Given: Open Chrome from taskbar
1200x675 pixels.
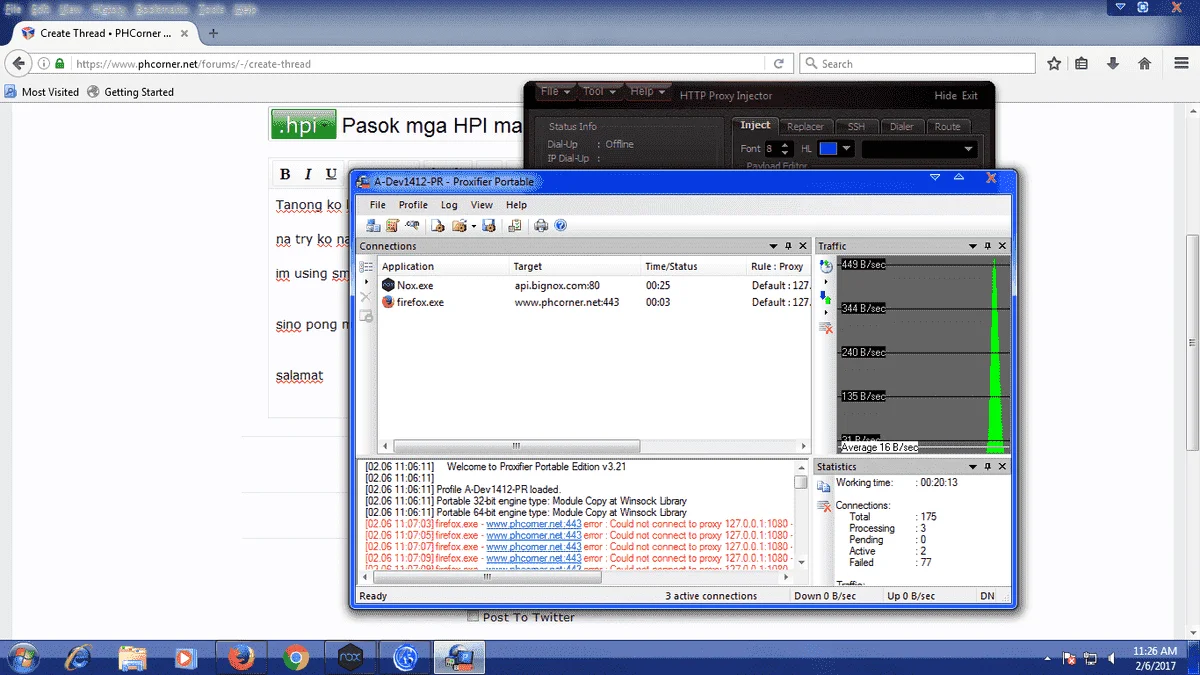Looking at the screenshot, I should (x=294, y=657).
